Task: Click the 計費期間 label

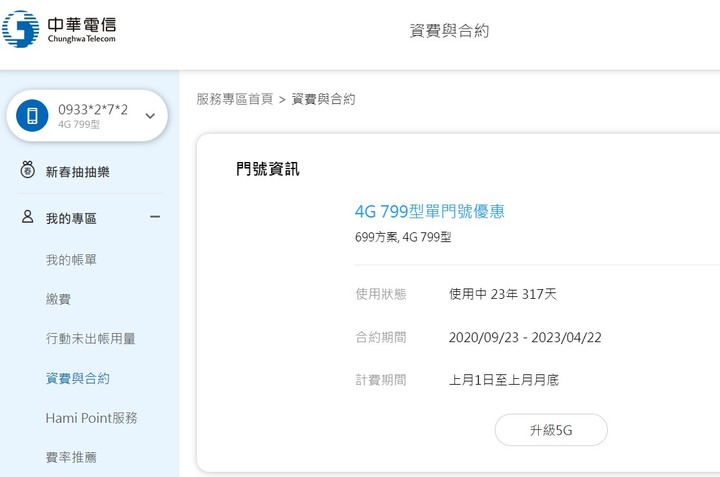Action: [381, 380]
